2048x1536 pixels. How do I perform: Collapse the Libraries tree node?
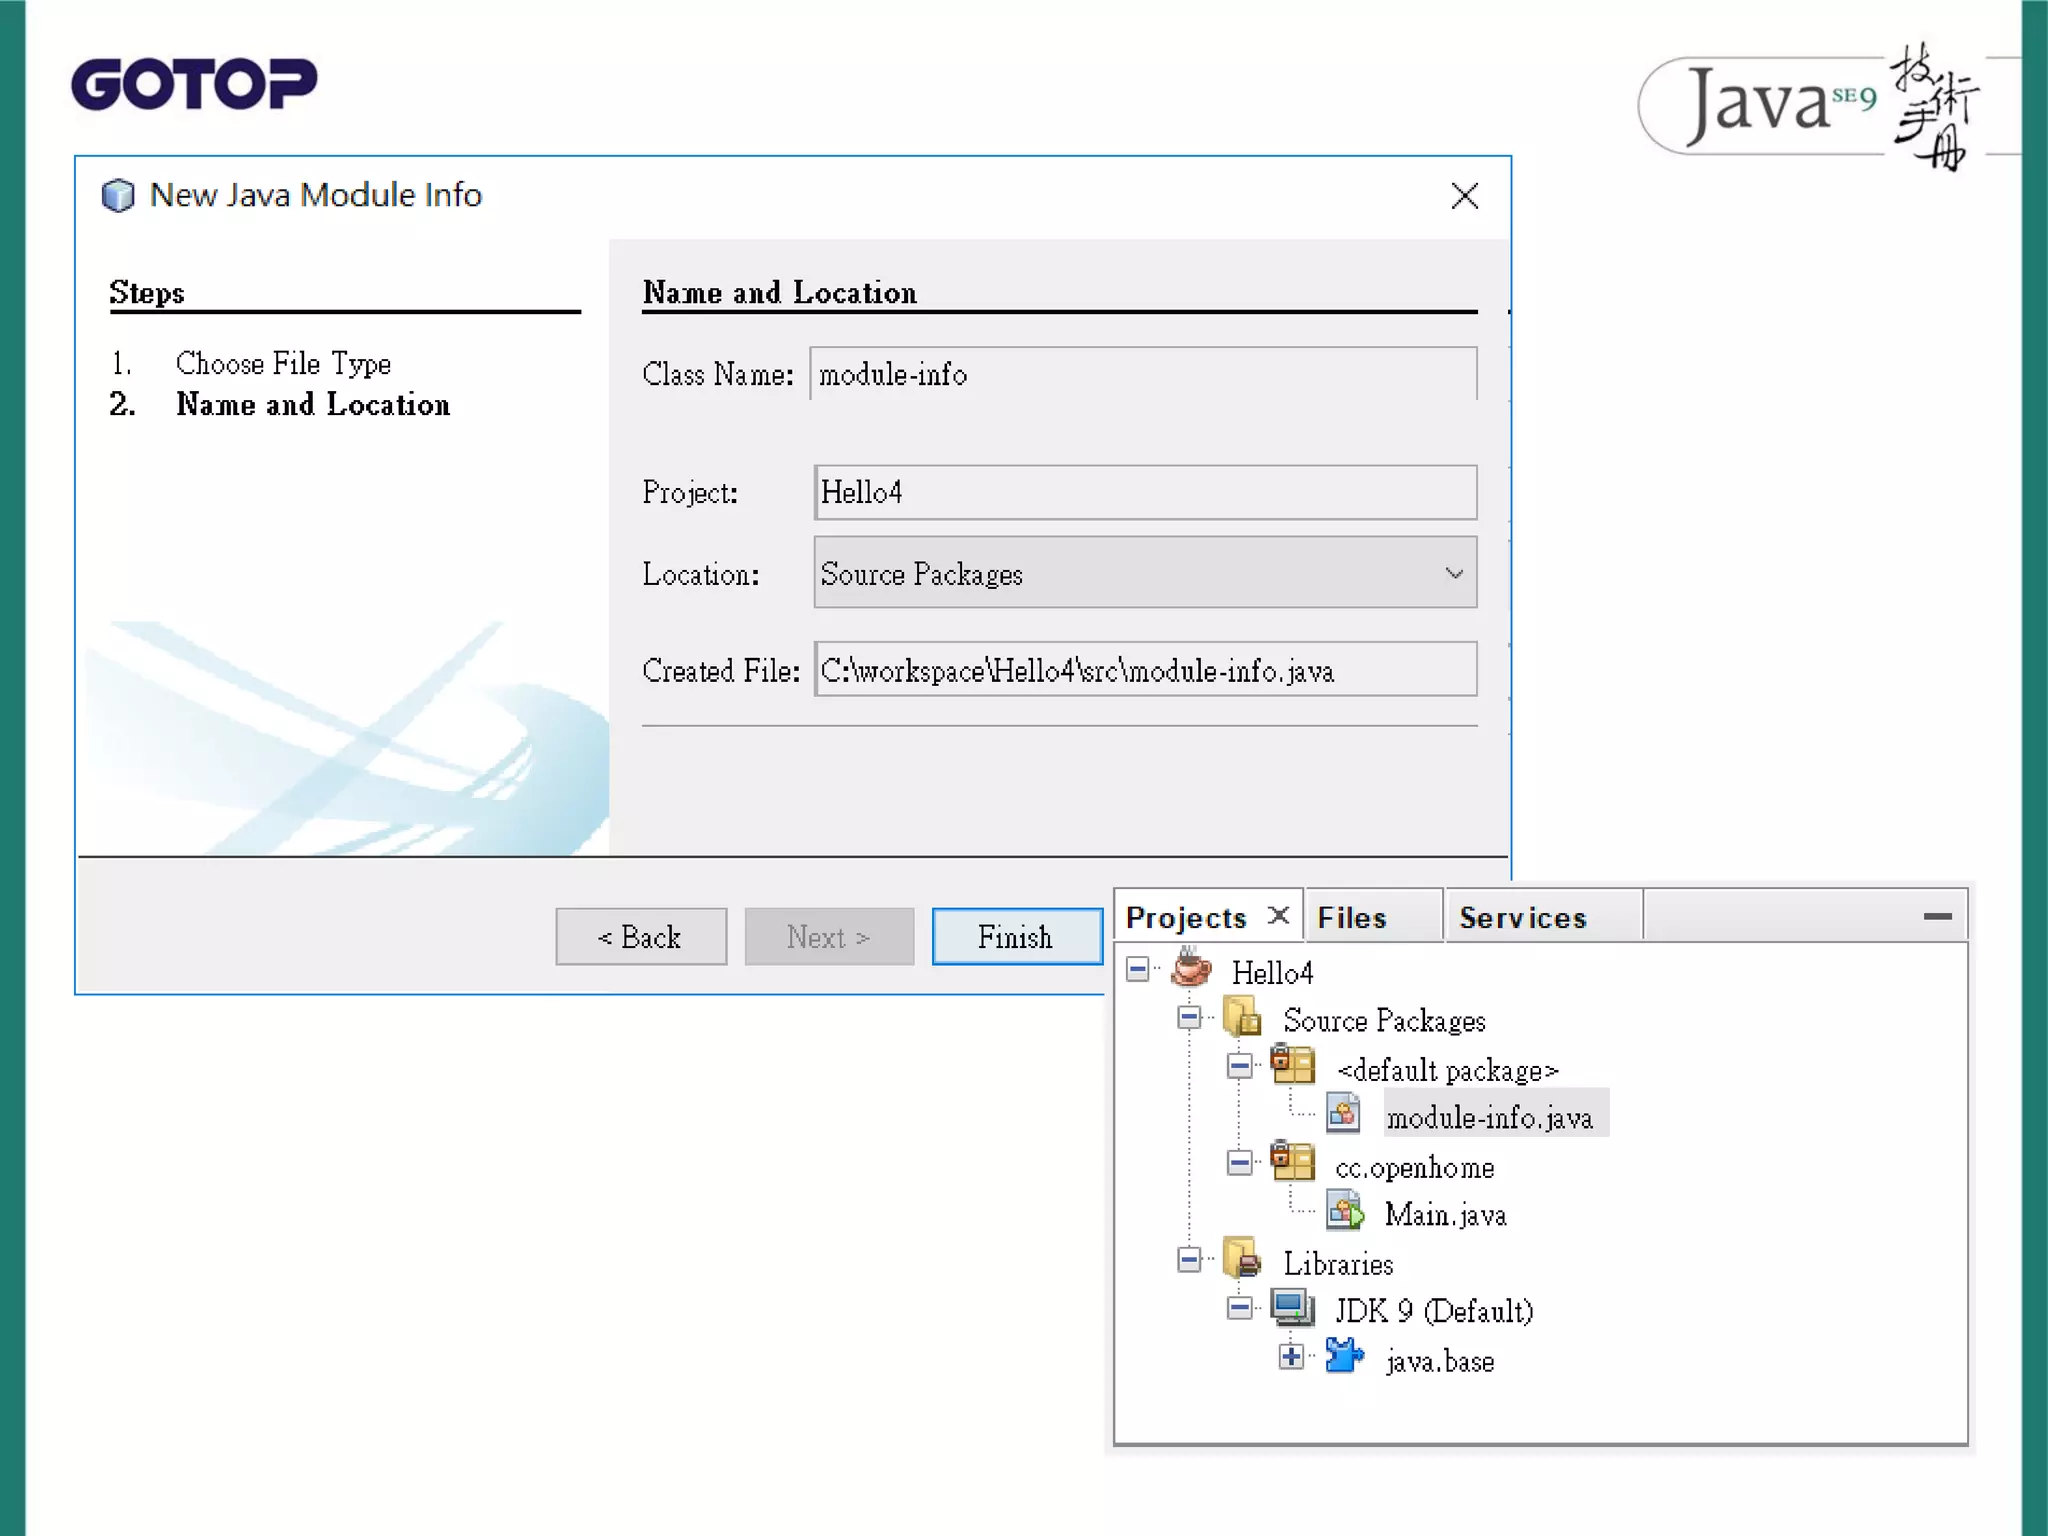(x=1189, y=1260)
